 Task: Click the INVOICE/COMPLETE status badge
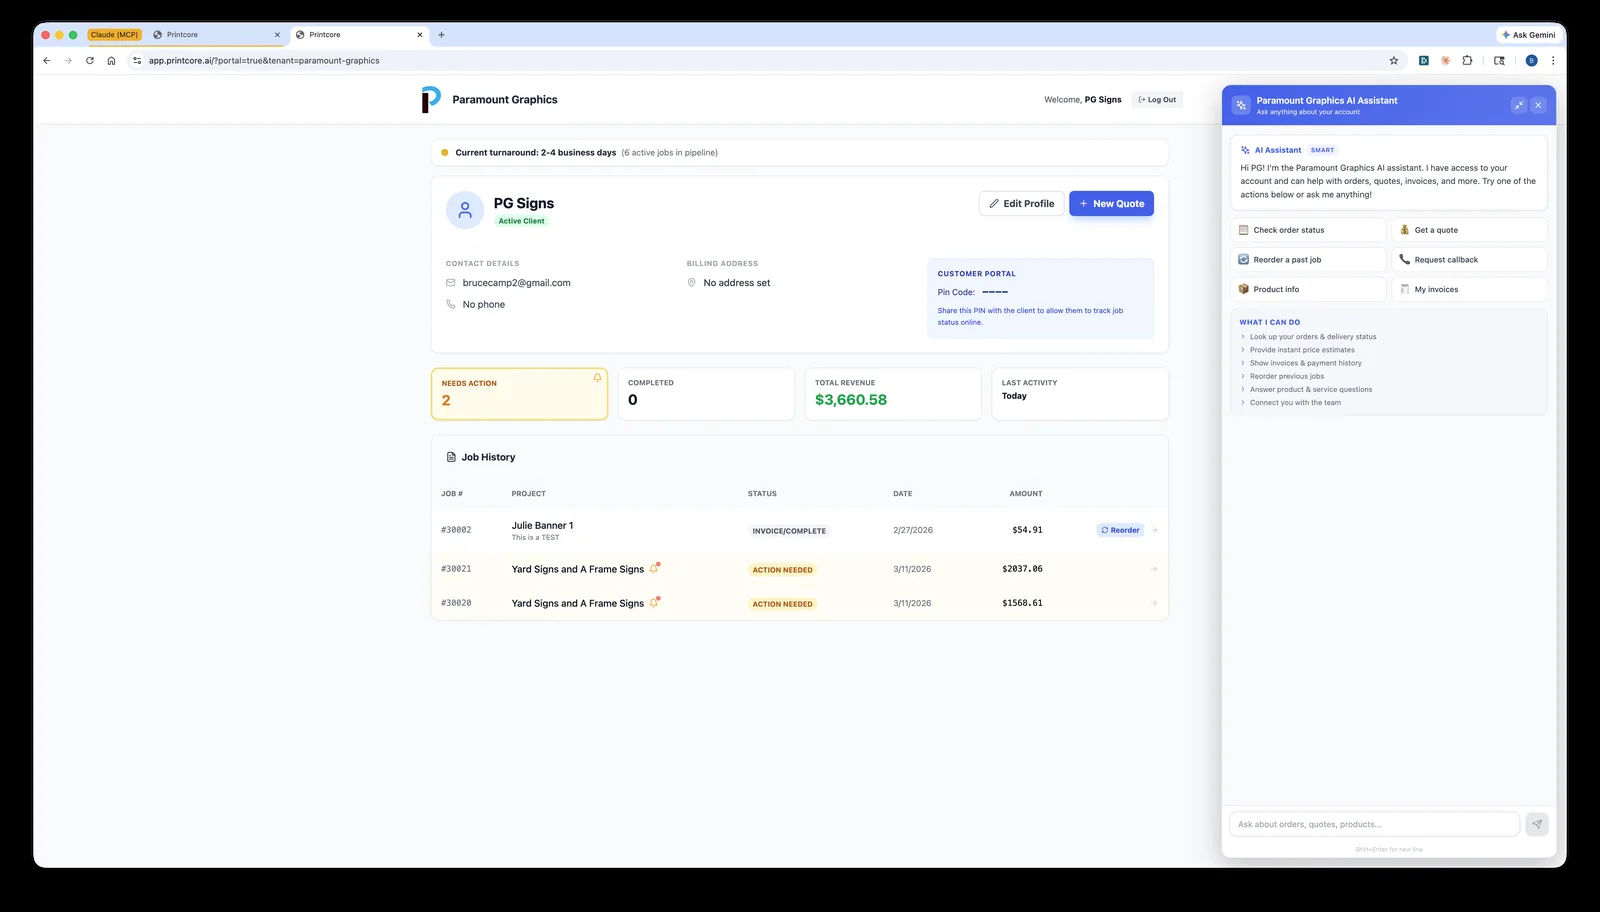tap(789, 531)
